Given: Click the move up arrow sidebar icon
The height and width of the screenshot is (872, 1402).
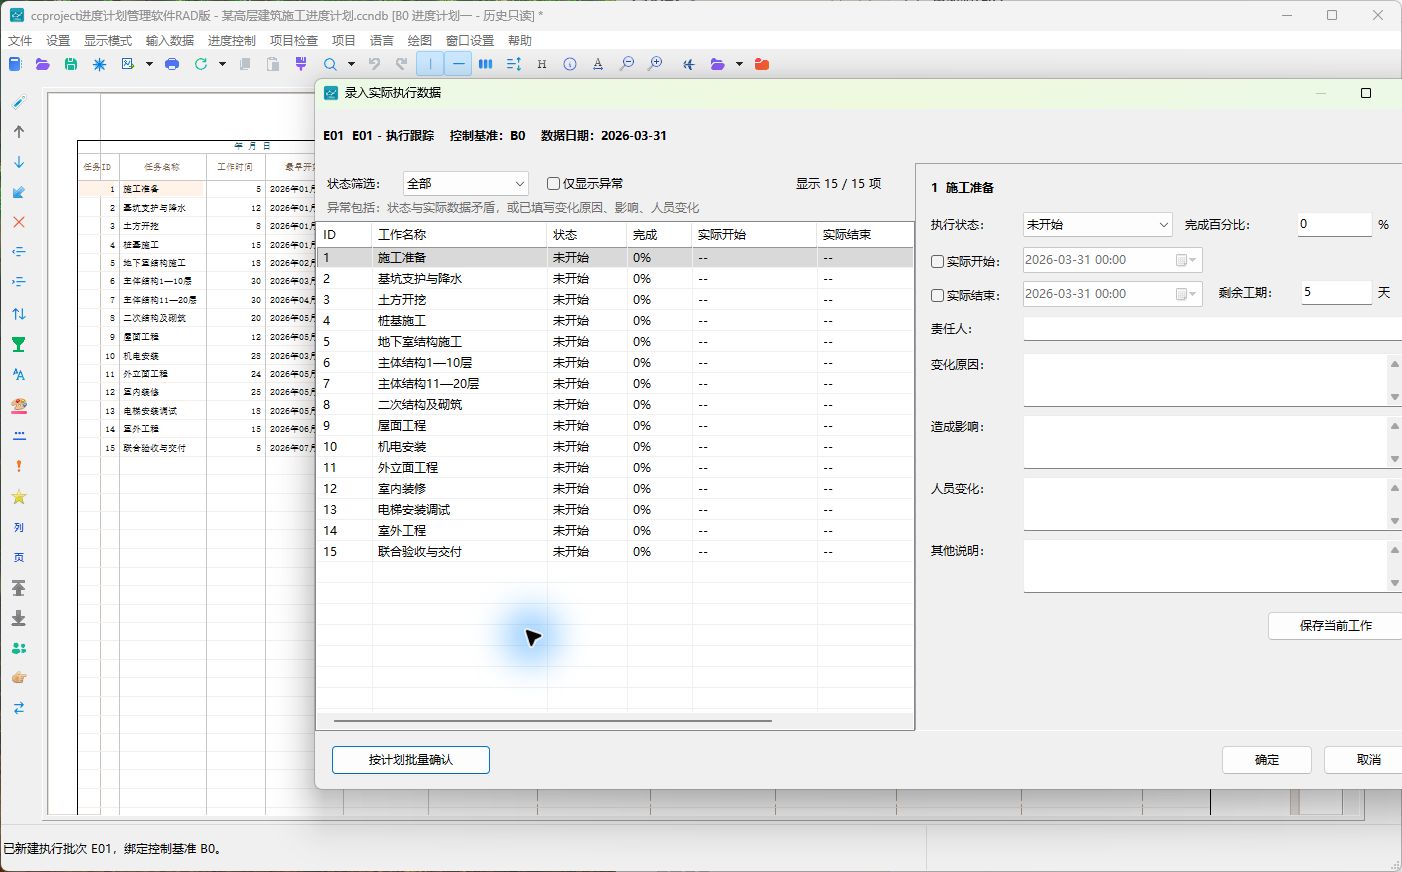Looking at the screenshot, I should click(x=19, y=131).
